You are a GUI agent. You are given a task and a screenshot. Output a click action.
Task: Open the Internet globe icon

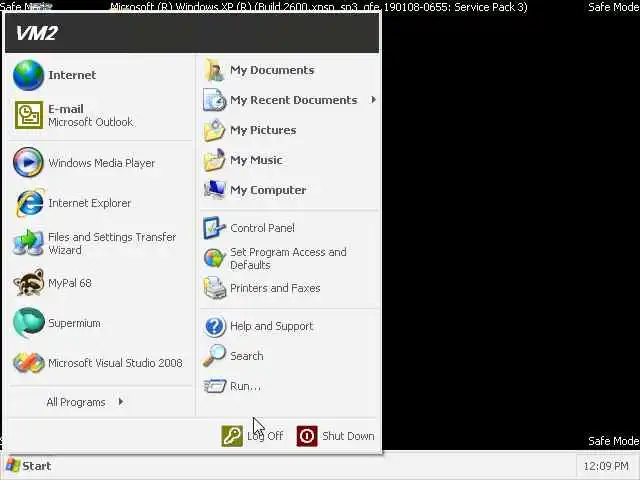pos(28,75)
